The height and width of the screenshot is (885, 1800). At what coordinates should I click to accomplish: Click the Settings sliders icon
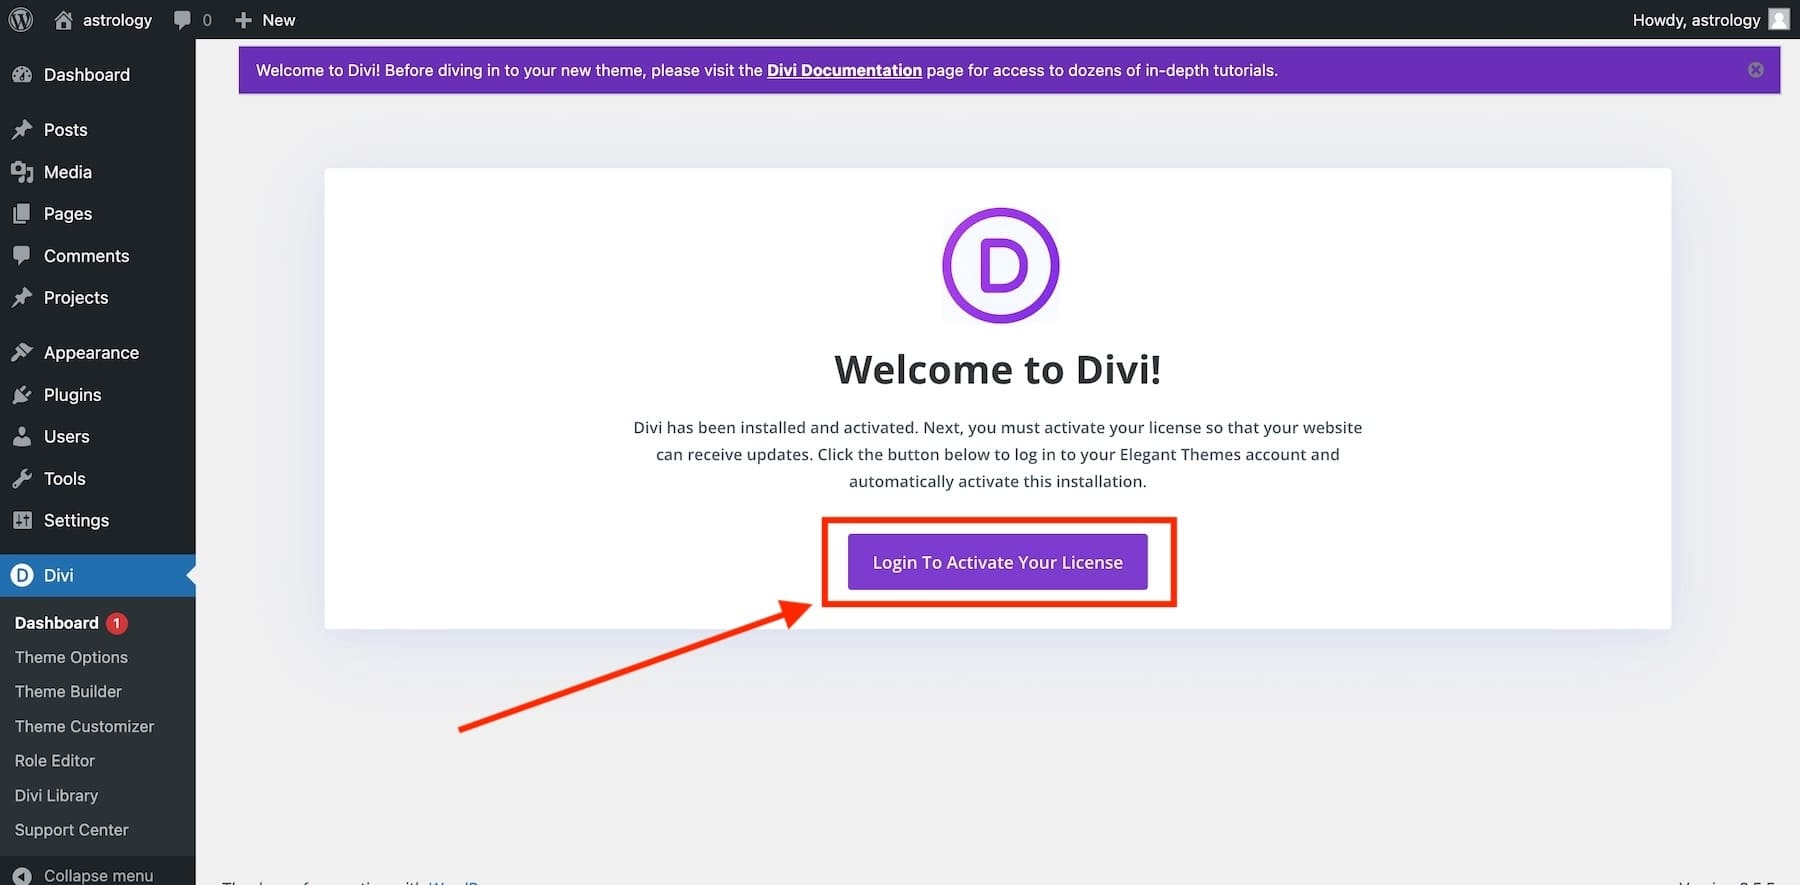22,520
